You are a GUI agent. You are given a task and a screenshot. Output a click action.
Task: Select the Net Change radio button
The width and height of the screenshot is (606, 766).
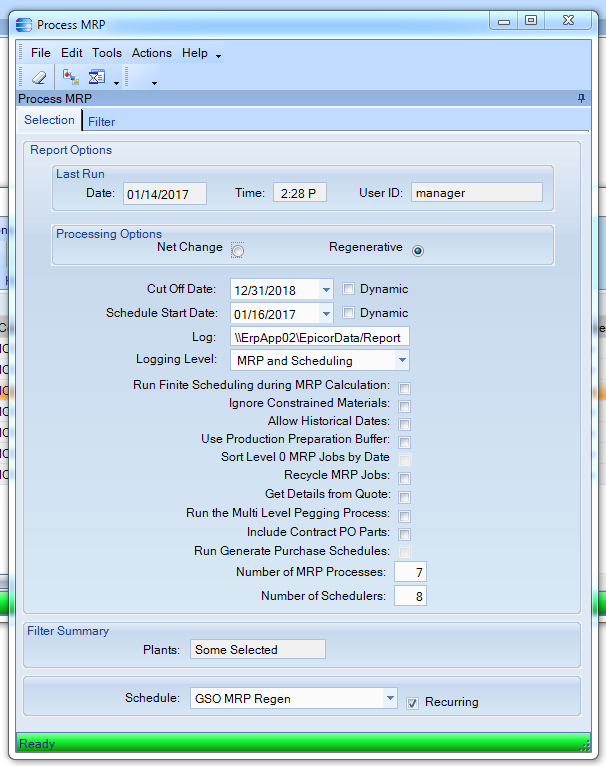click(x=238, y=251)
